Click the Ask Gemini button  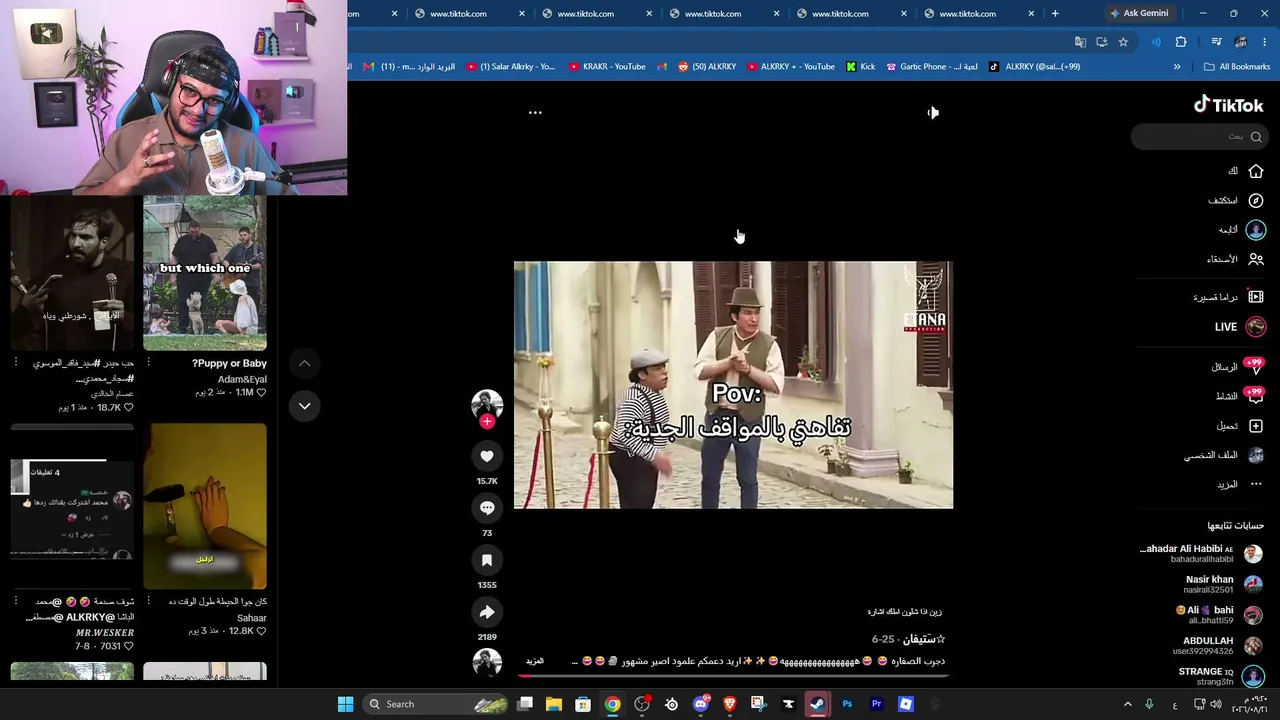click(x=1139, y=14)
